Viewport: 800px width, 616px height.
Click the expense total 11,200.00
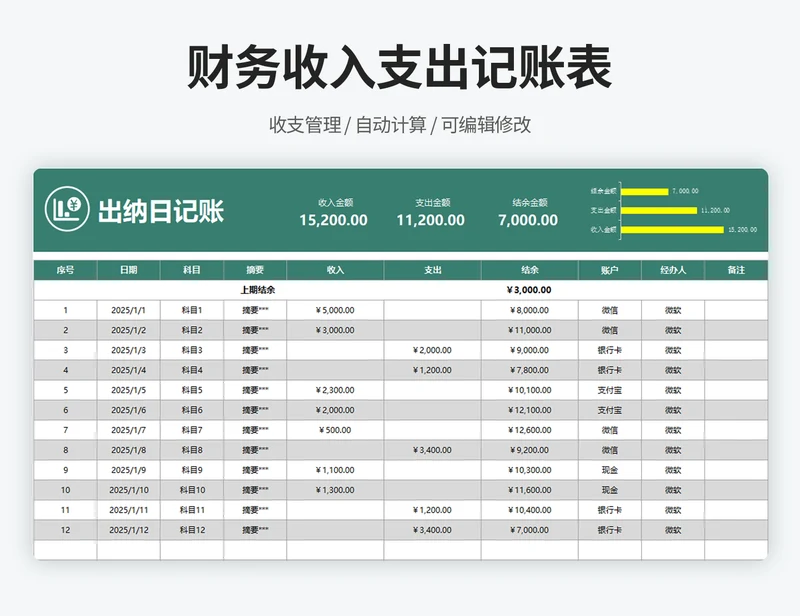pos(431,220)
